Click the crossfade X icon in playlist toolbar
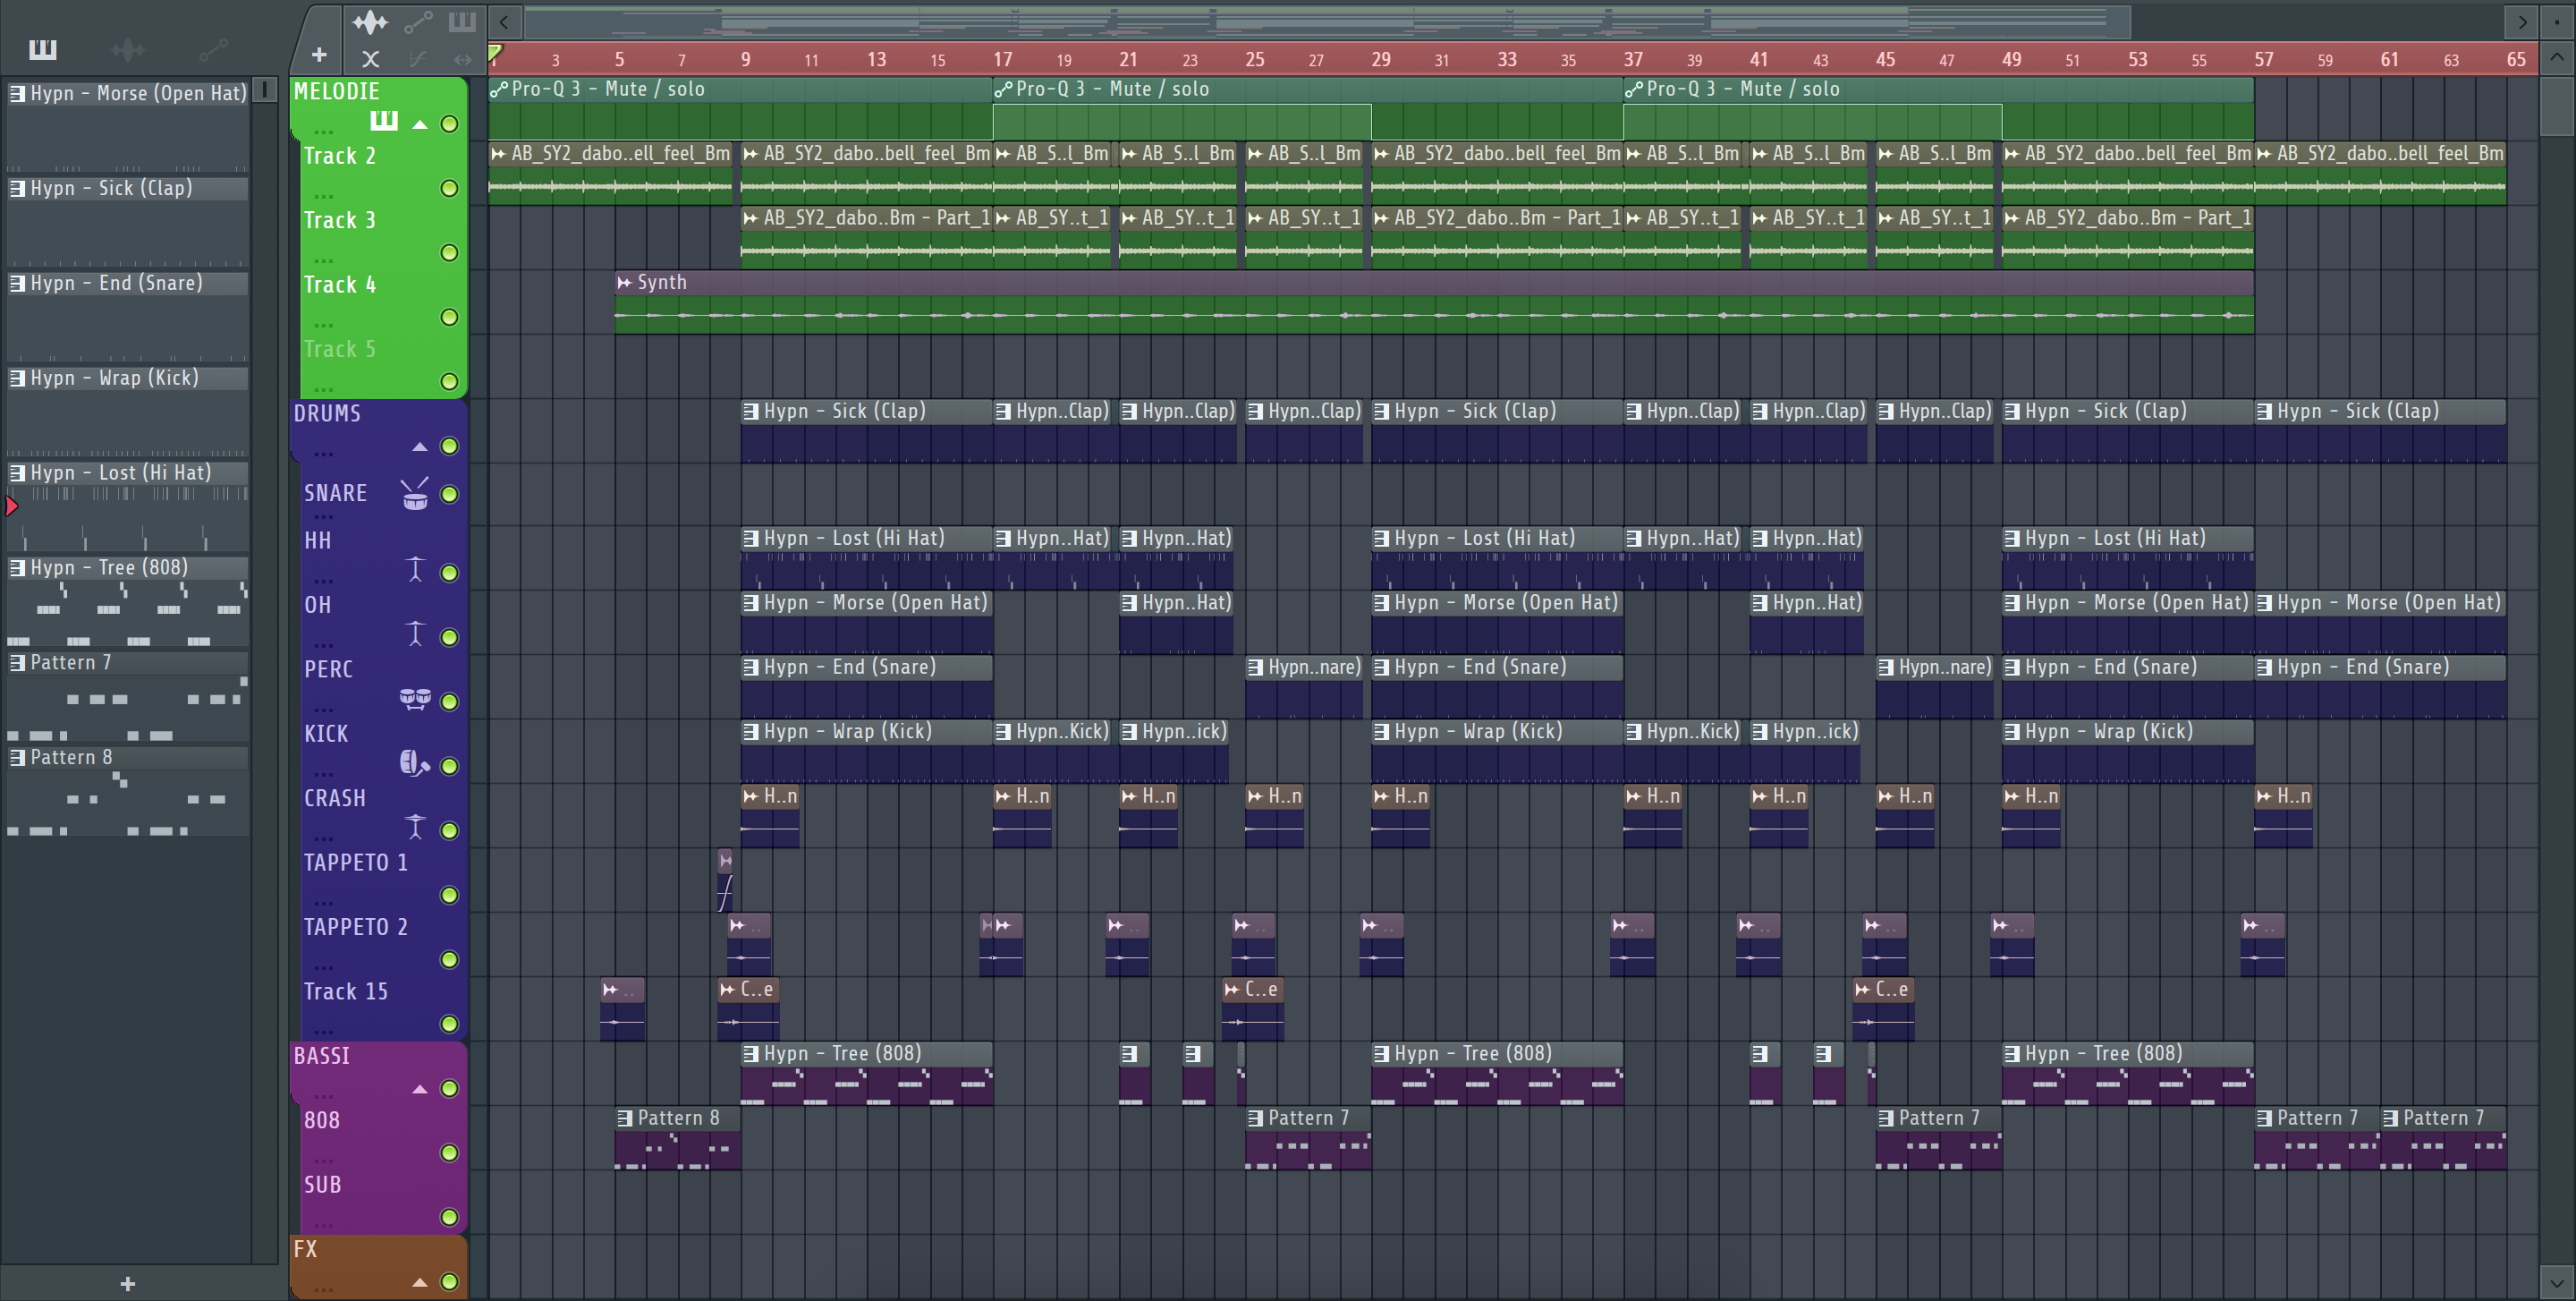Viewport: 2576px width, 1301px height. click(x=370, y=59)
